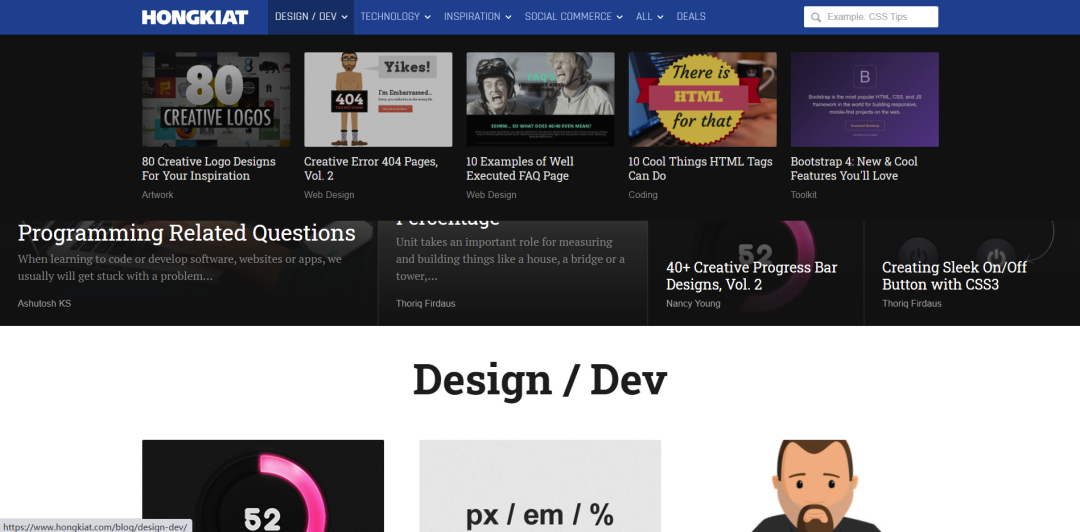1080x532 pixels.
Task: Click the Hongkiat logo
Action: click(x=195, y=17)
